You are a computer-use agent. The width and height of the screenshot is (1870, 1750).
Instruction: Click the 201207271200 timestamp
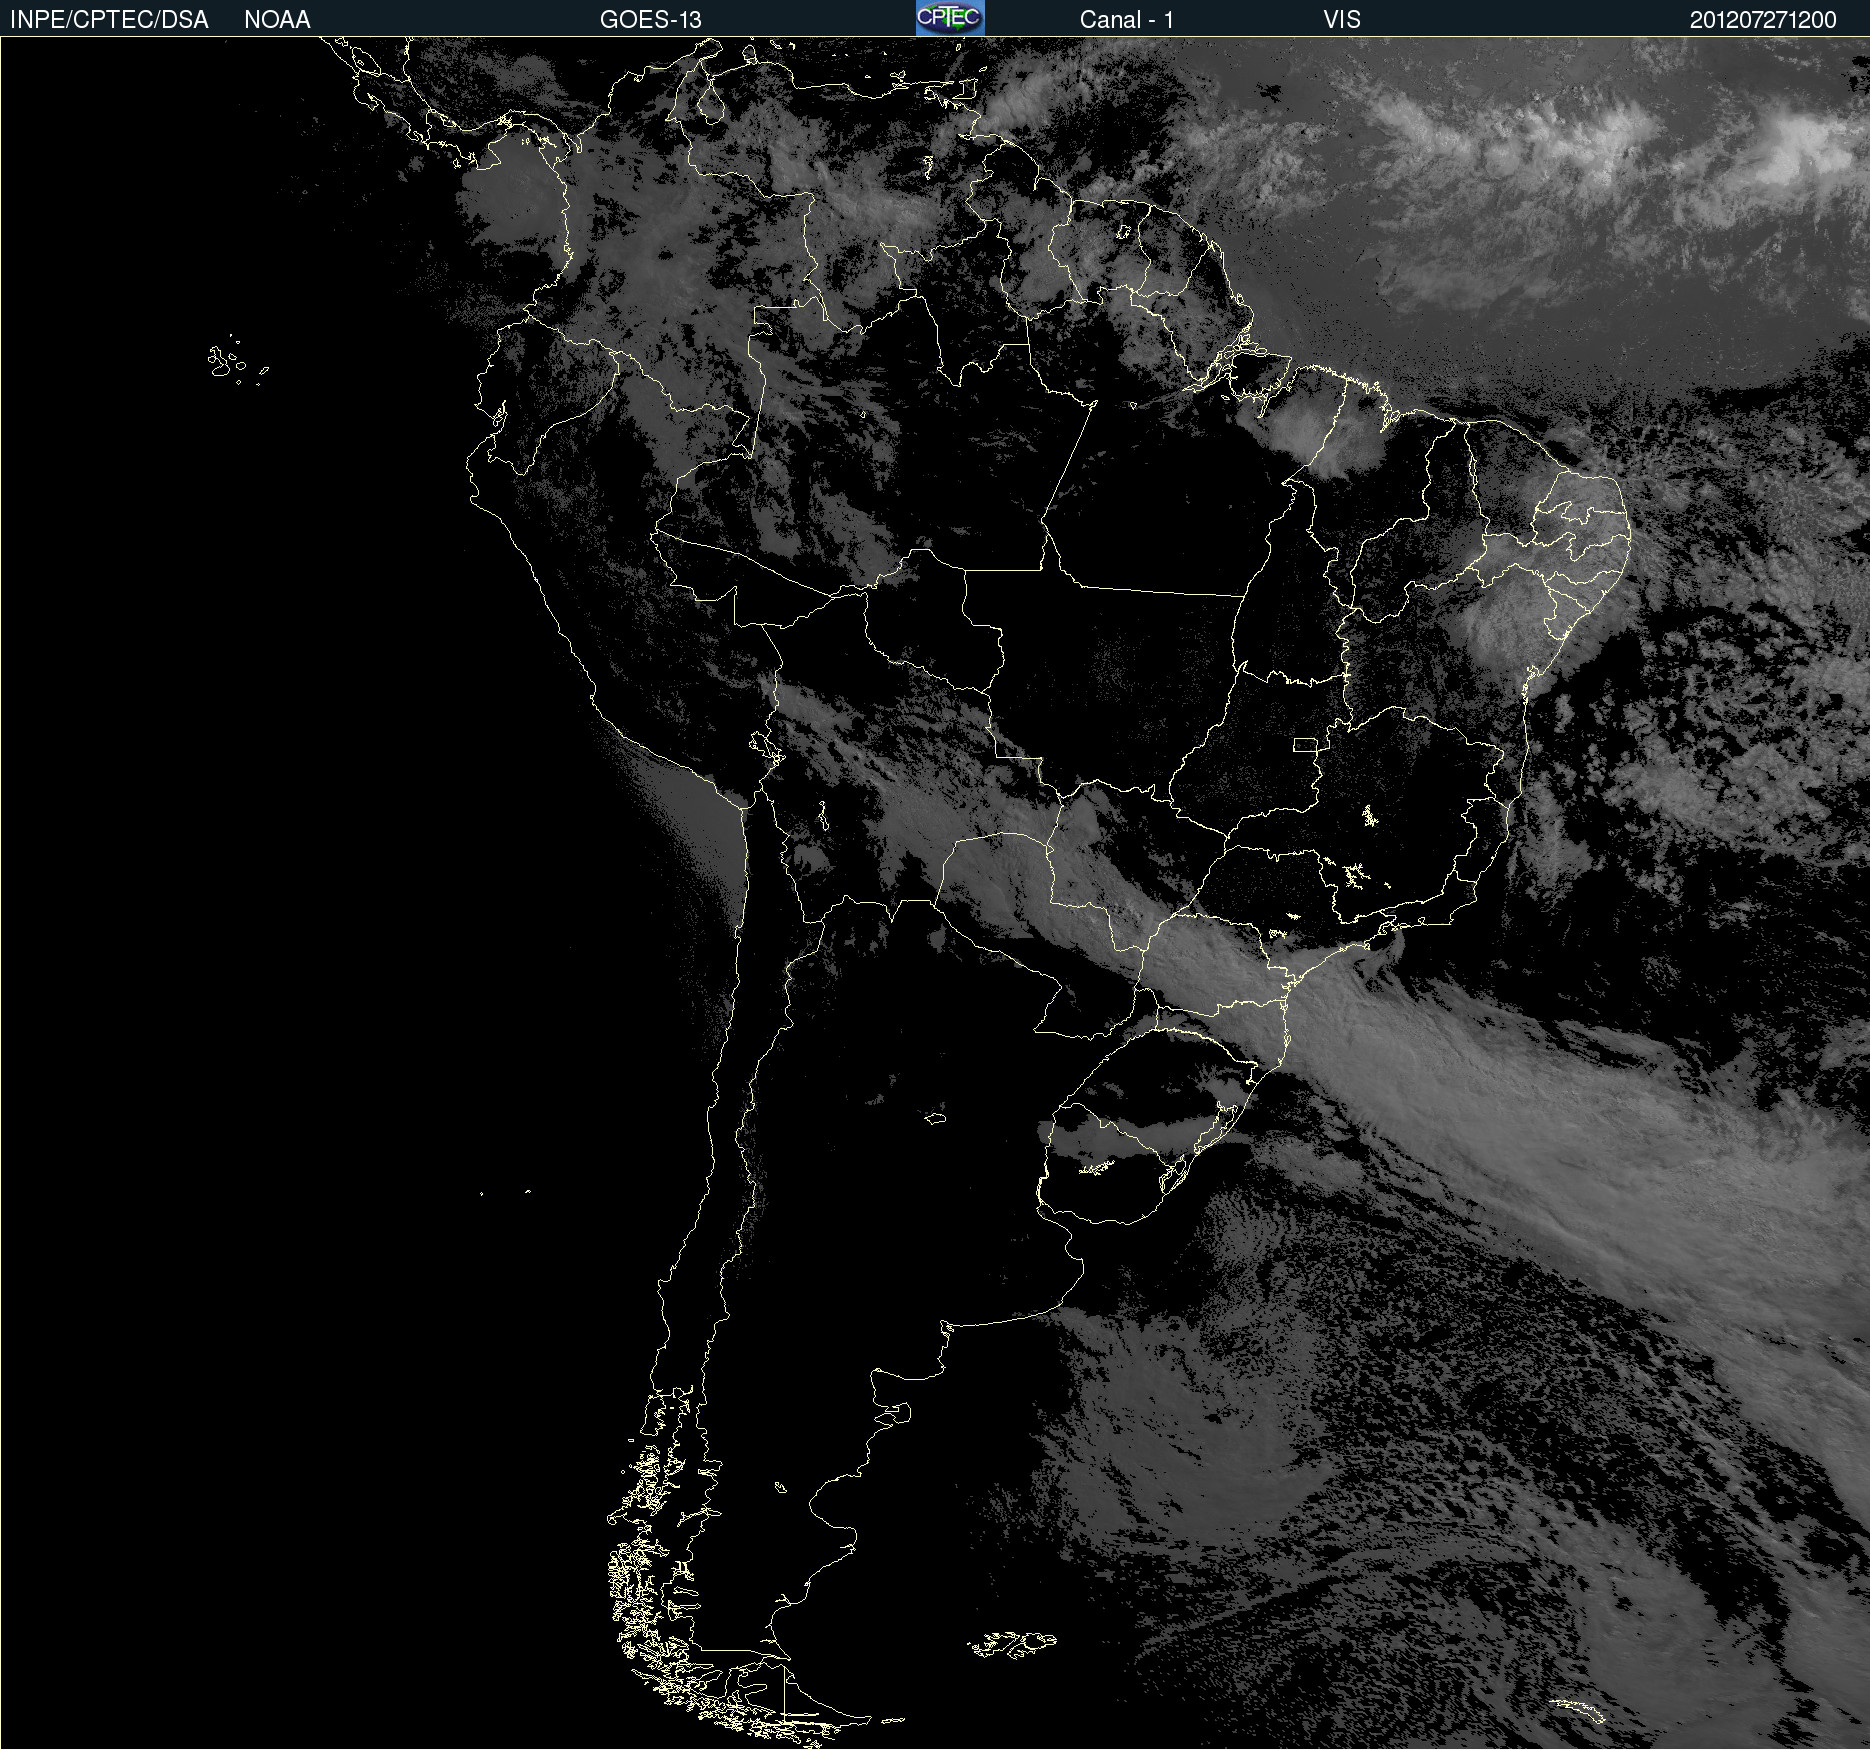tap(1763, 20)
